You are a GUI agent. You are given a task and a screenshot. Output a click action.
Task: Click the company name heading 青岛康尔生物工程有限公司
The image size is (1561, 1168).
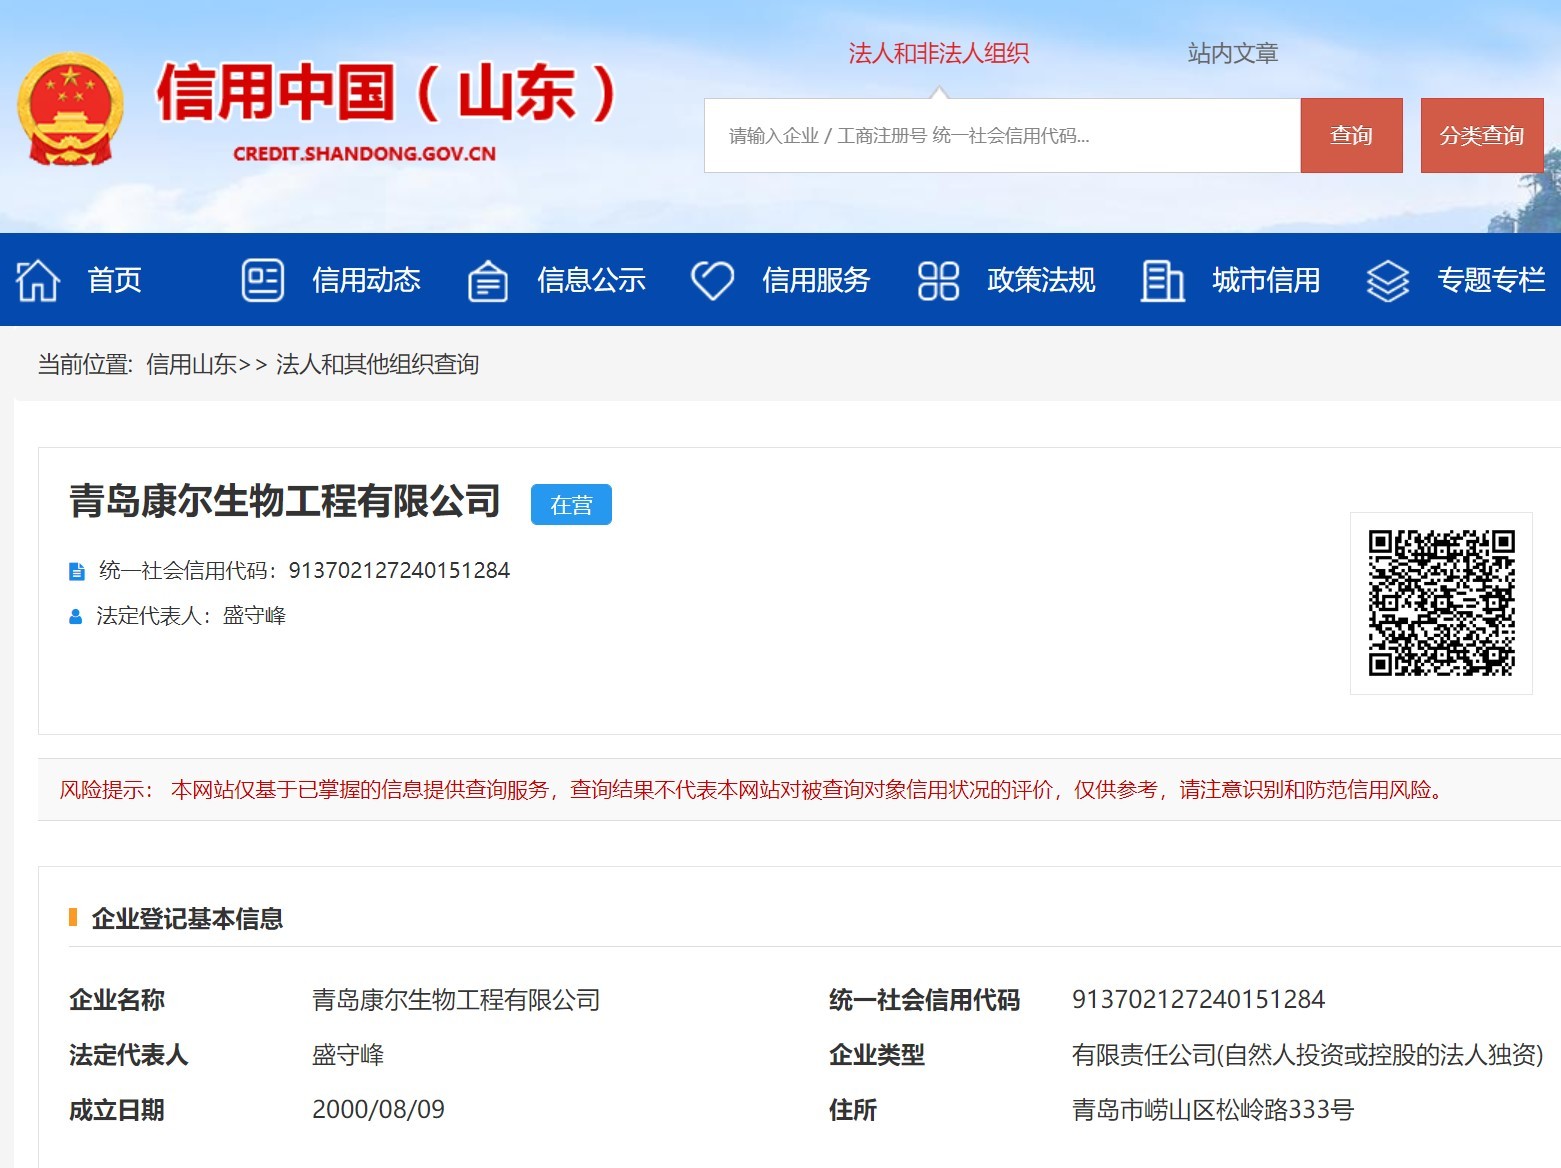pyautogui.click(x=285, y=501)
